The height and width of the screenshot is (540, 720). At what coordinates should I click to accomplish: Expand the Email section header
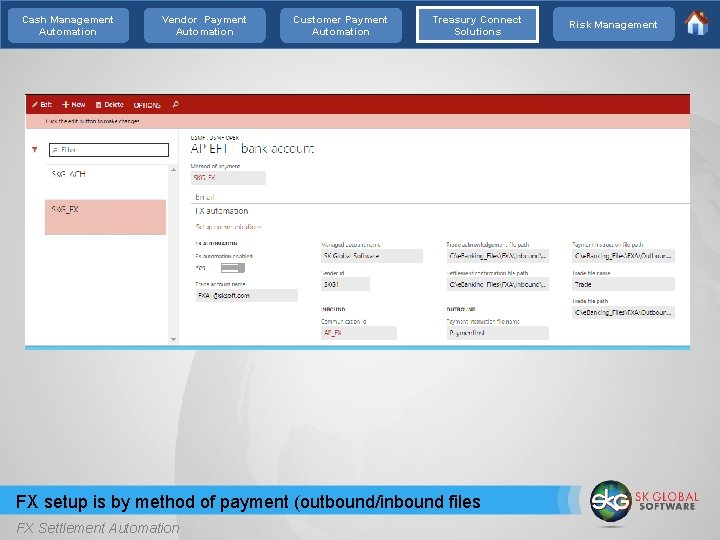[204, 197]
